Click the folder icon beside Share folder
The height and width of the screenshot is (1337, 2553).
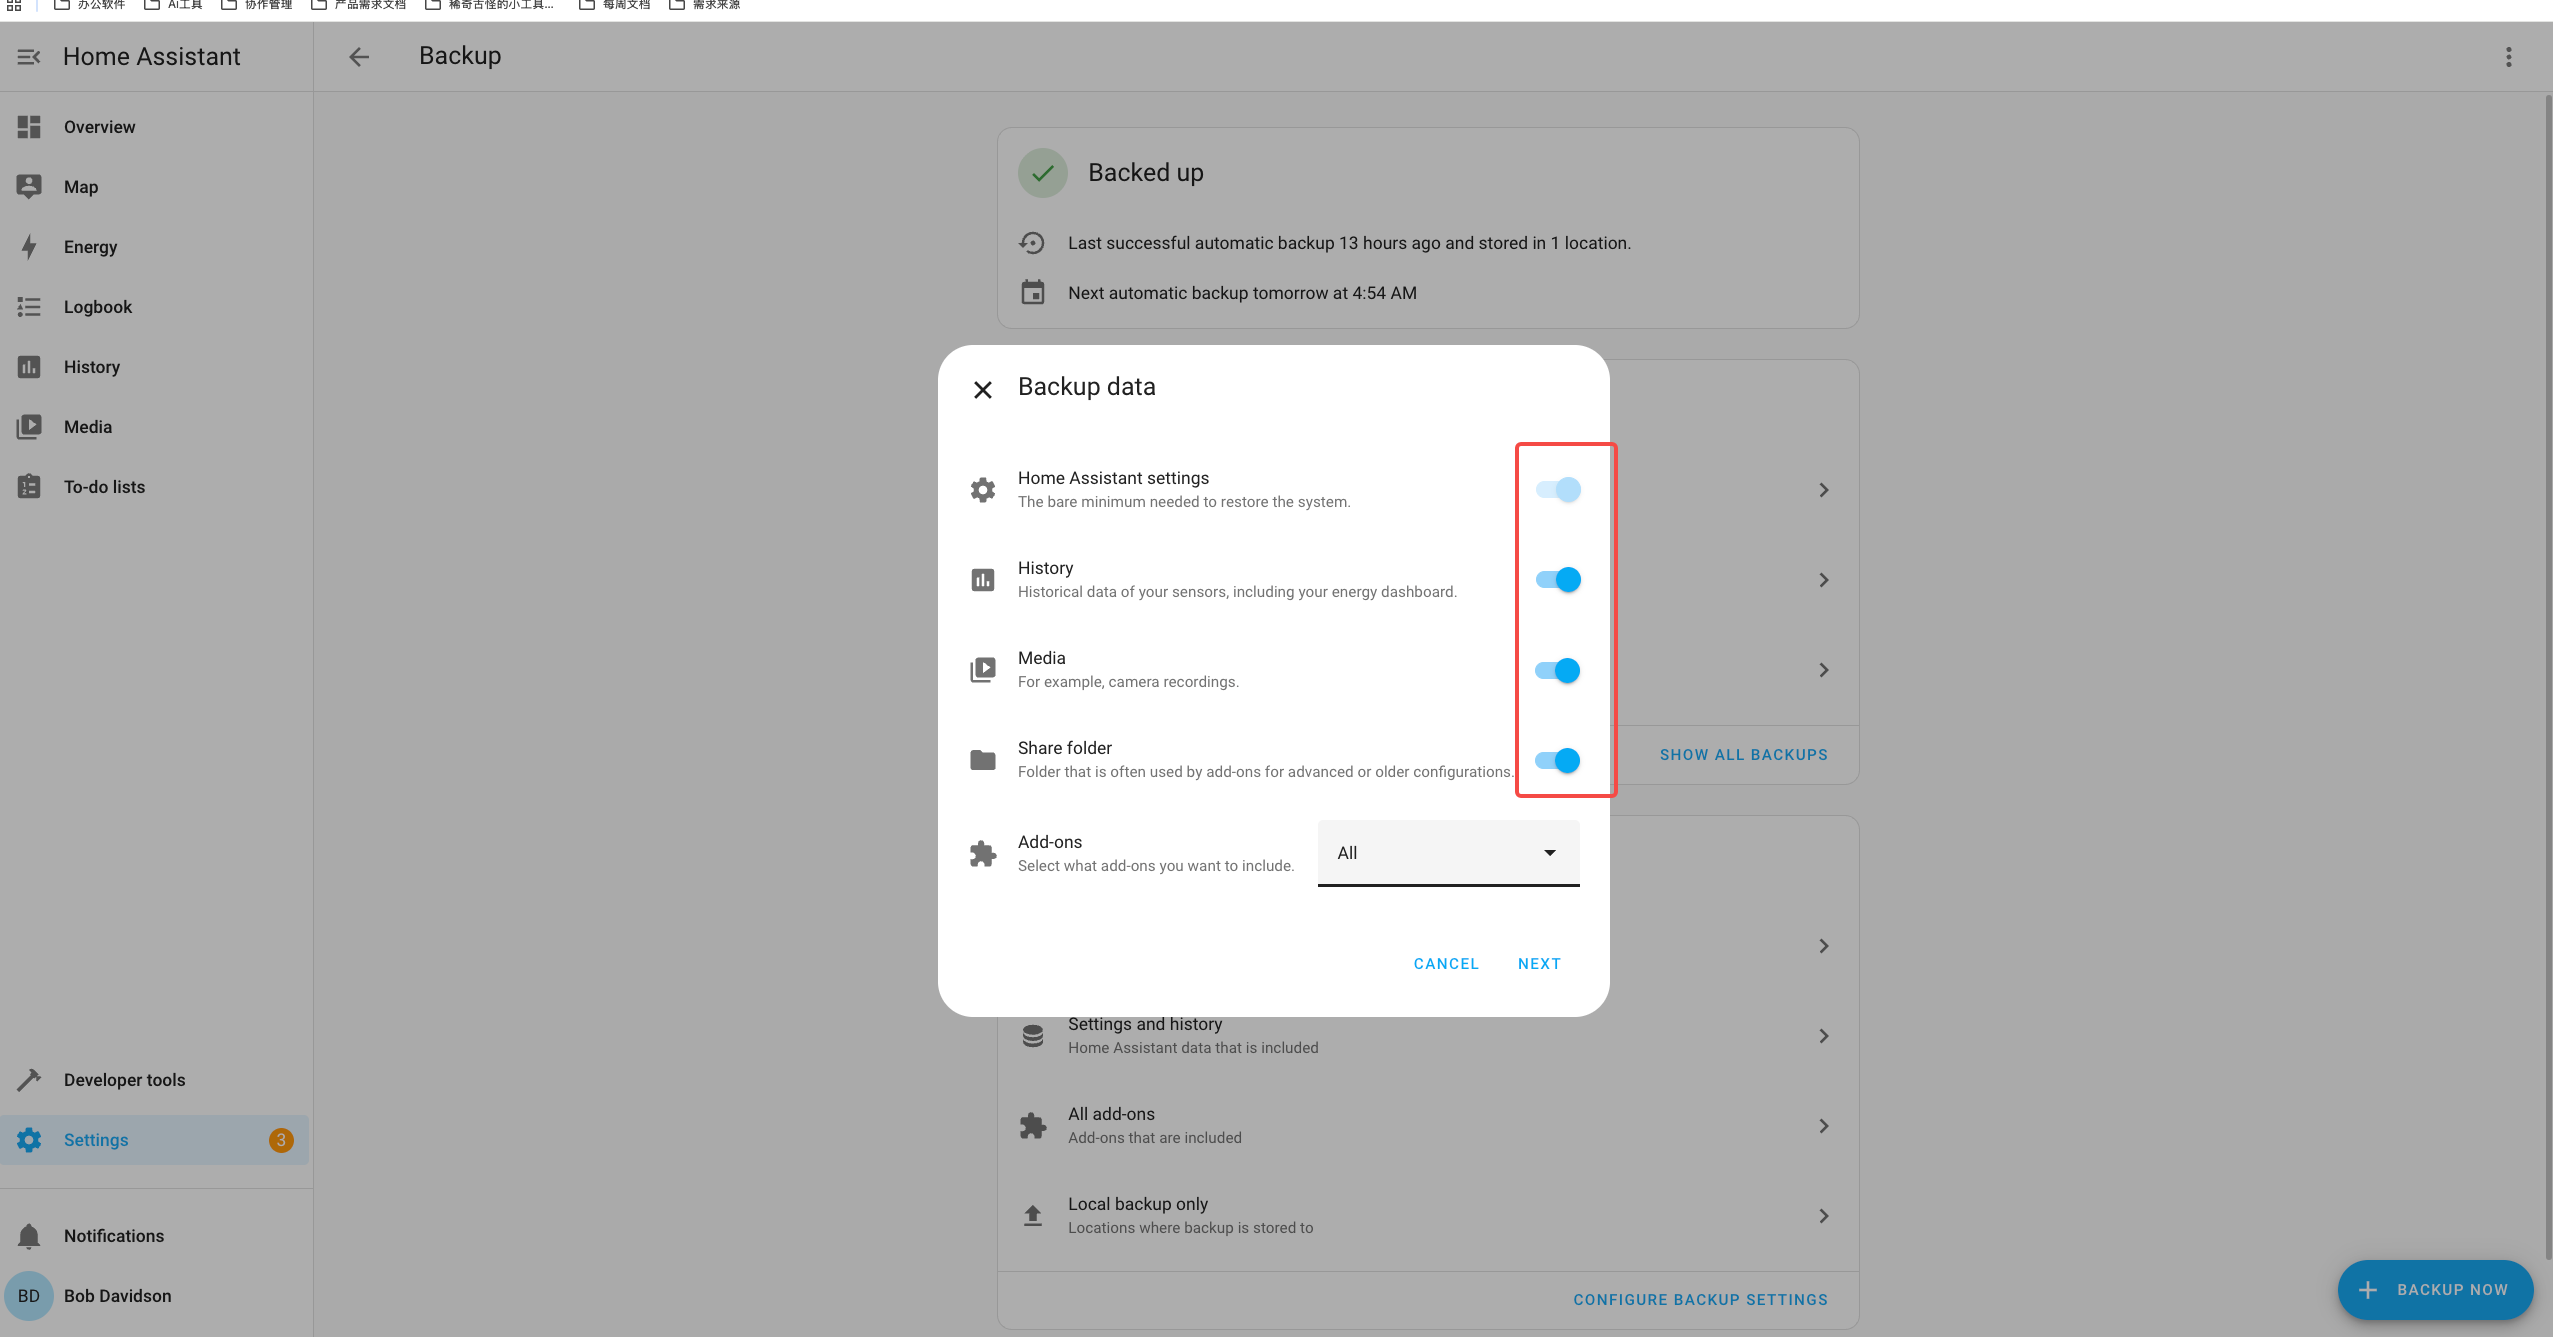pyautogui.click(x=983, y=760)
